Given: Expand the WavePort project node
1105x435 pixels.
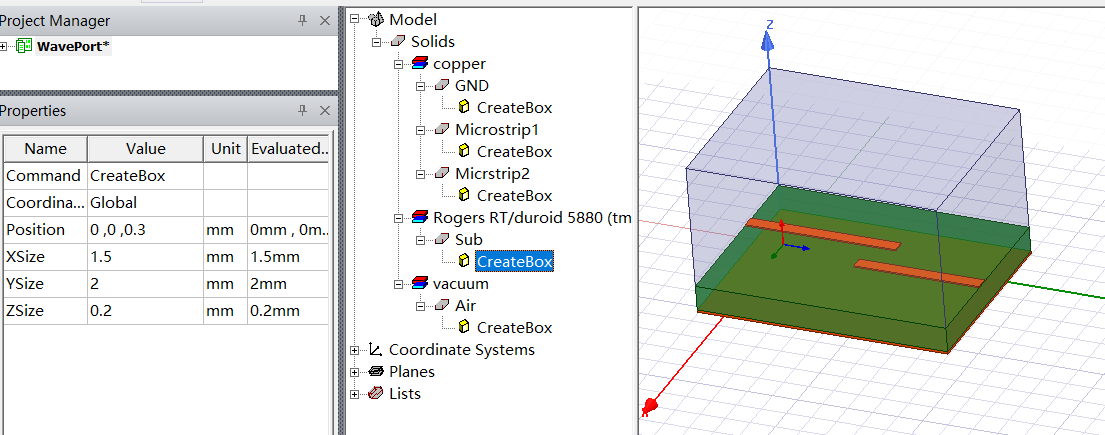Looking at the screenshot, I should [x=4, y=47].
